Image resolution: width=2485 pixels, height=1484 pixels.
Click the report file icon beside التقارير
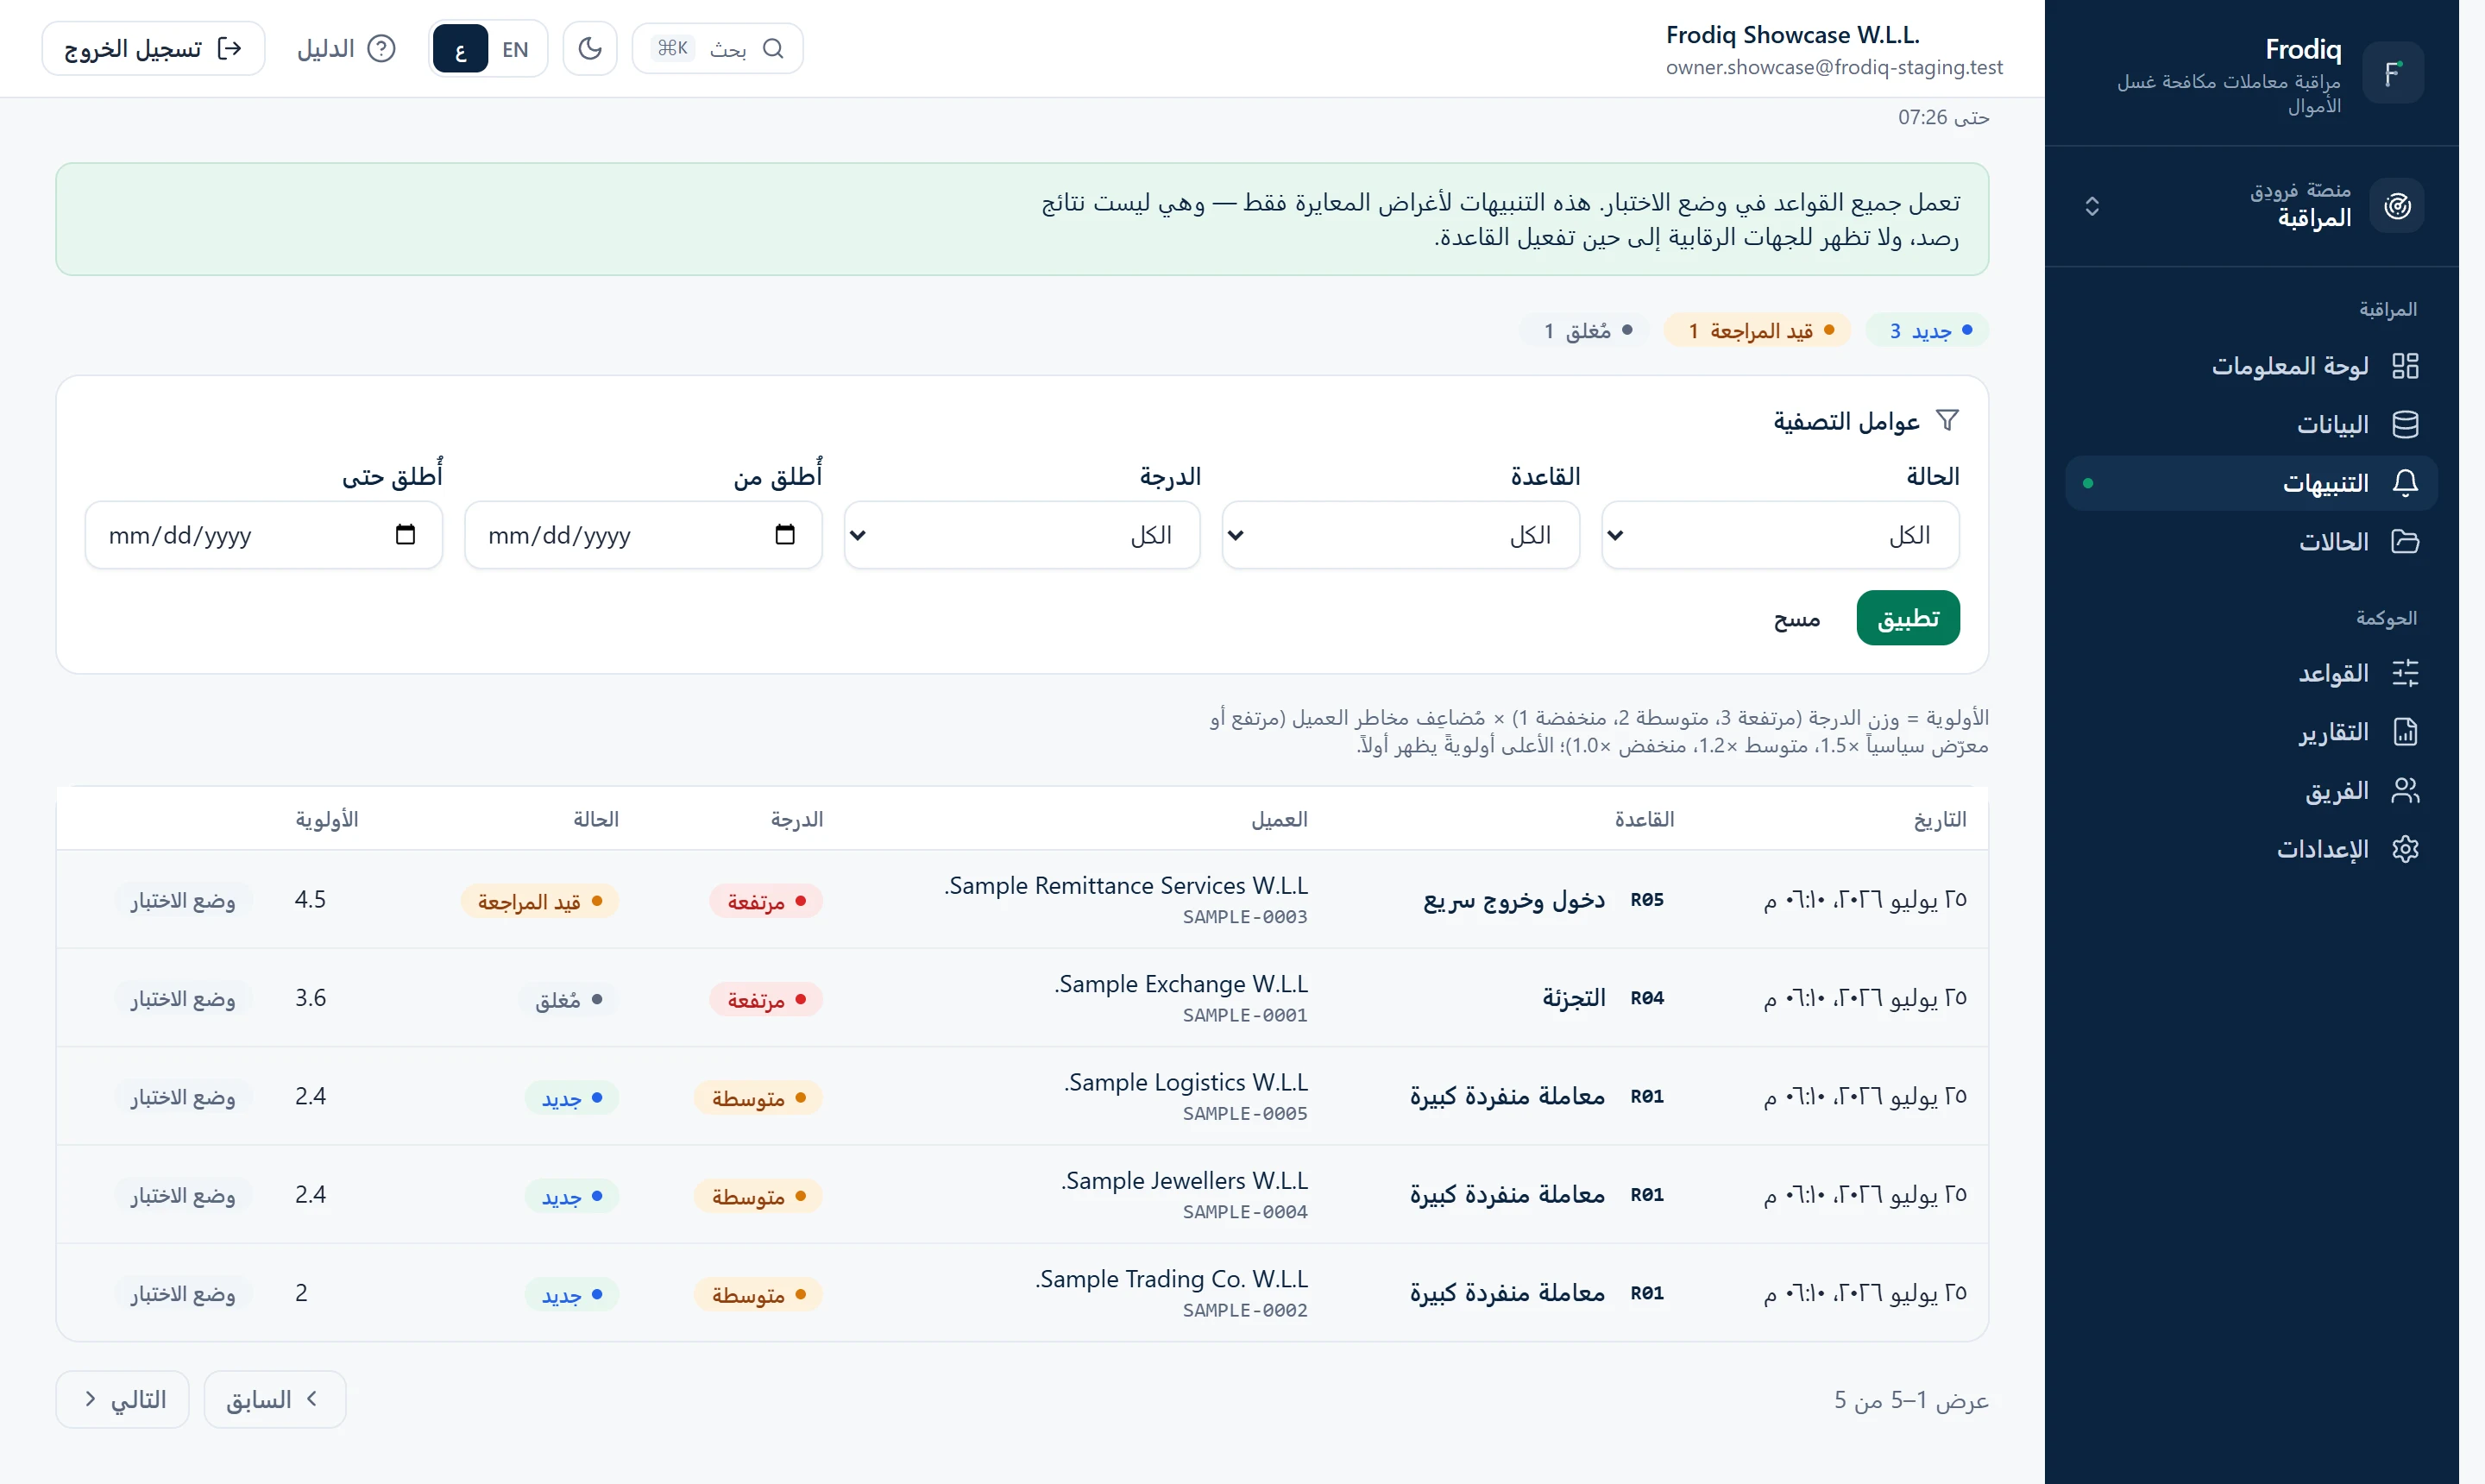tap(2405, 733)
